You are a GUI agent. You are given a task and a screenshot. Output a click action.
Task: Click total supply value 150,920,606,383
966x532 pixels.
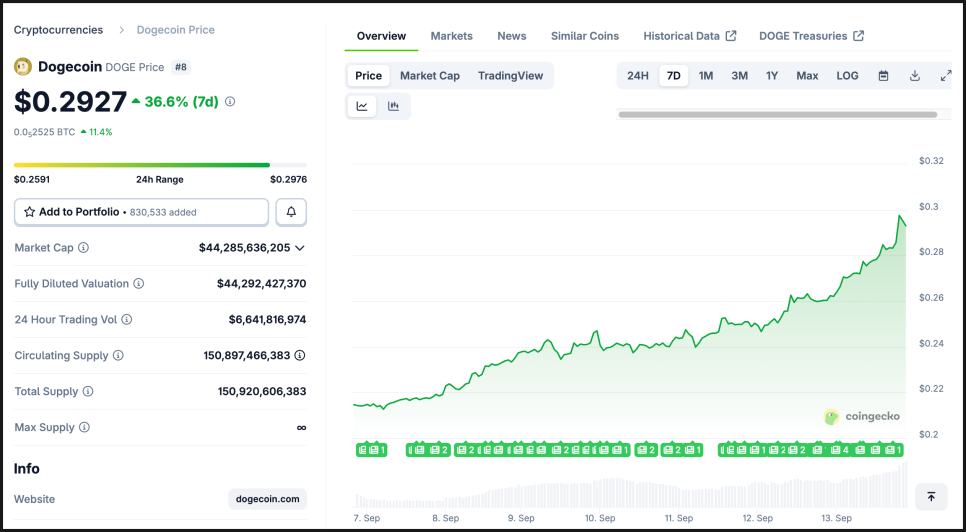(262, 391)
